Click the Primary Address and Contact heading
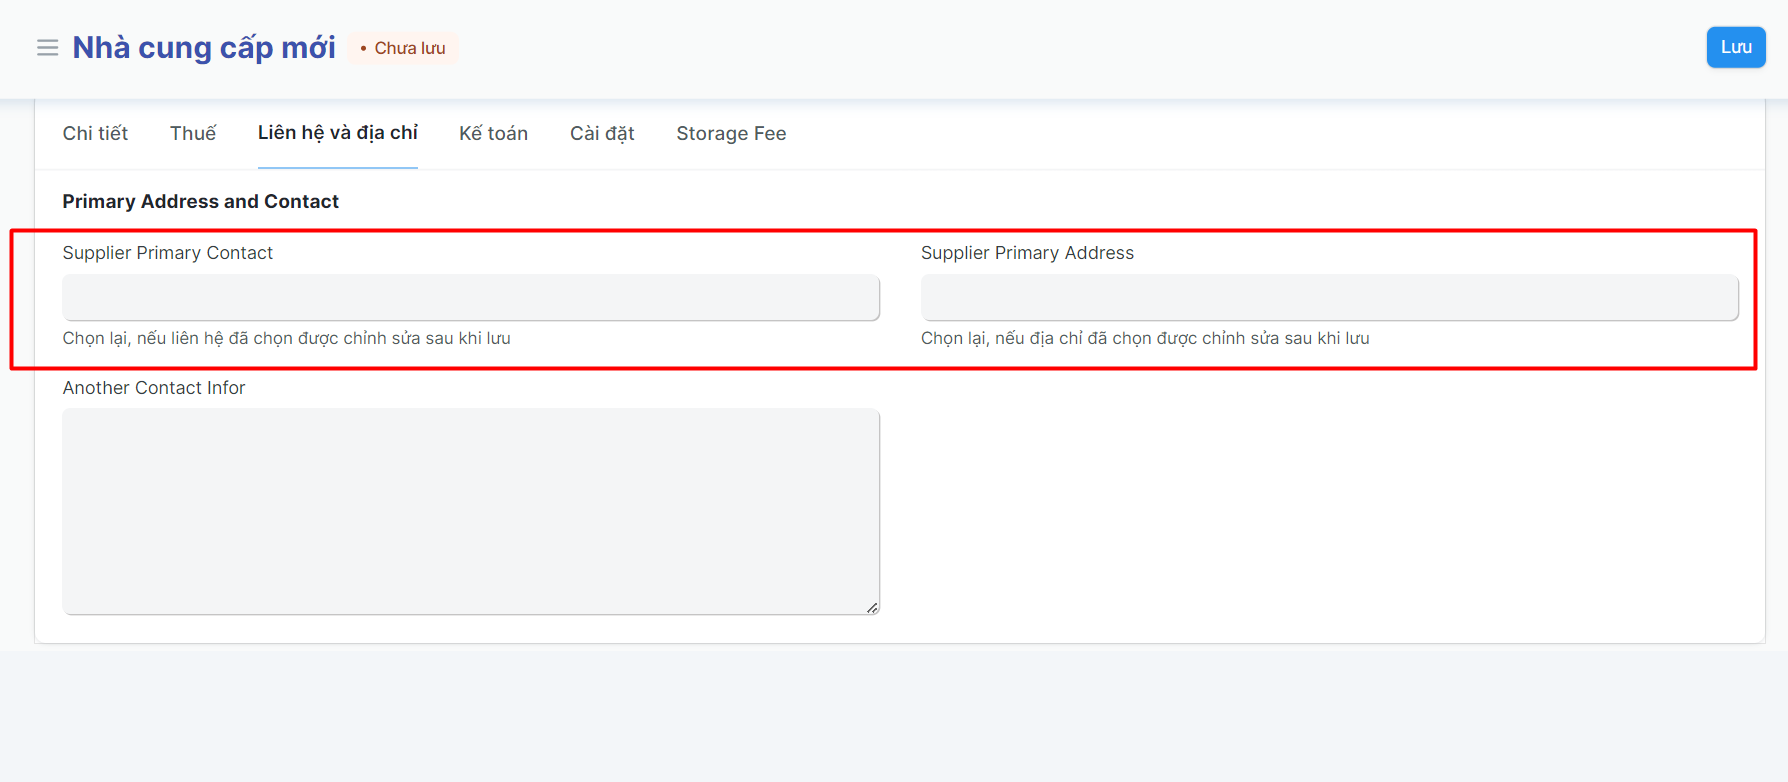 (200, 201)
